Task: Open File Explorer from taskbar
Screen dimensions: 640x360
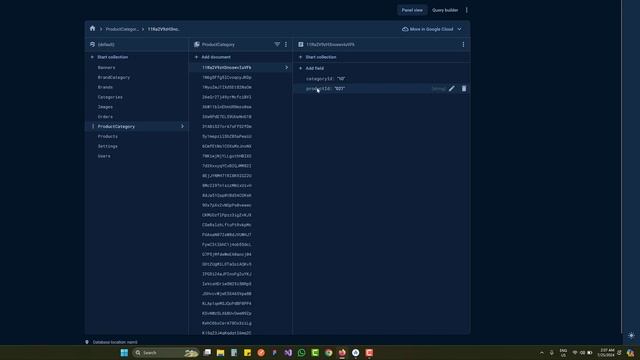Action: (220, 353)
